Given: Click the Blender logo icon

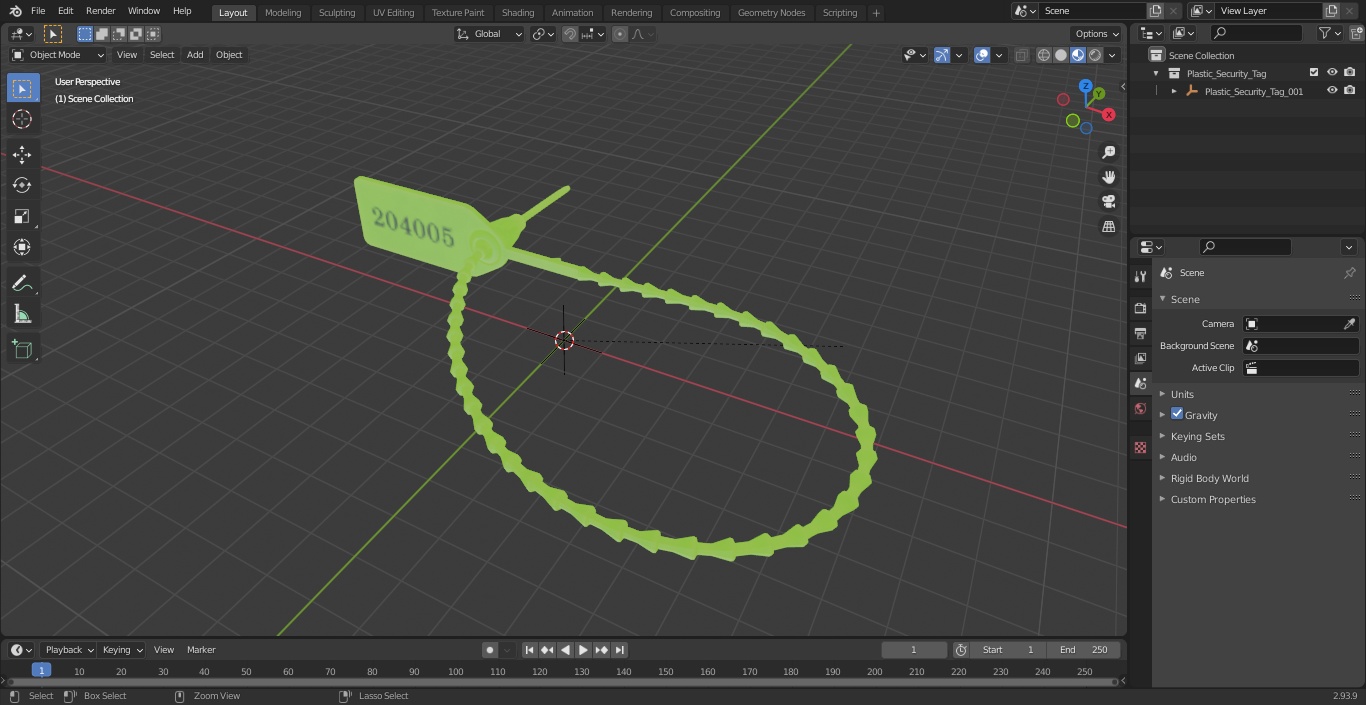Looking at the screenshot, I should (x=15, y=11).
